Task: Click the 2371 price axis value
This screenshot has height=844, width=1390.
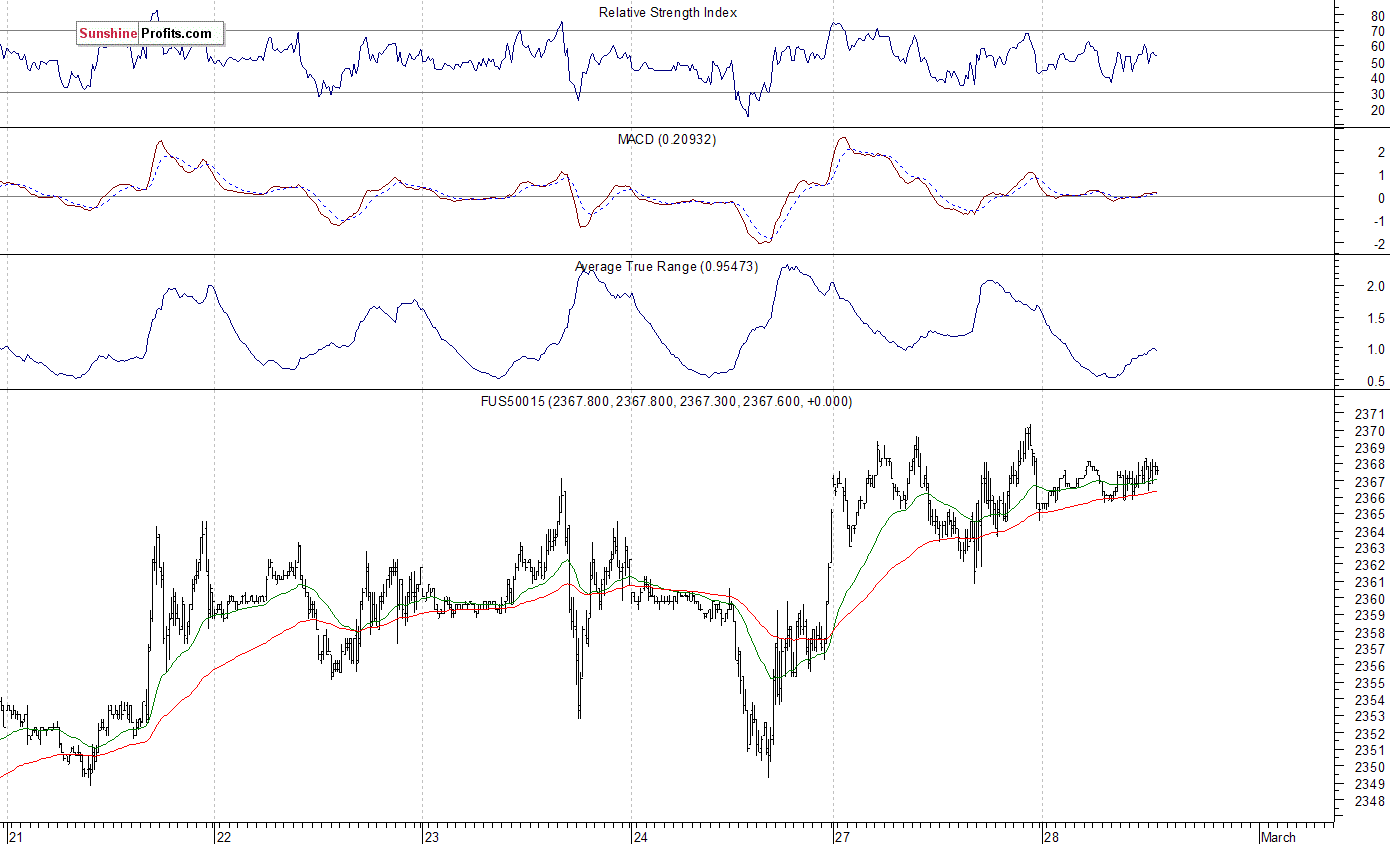Action: tap(1369, 414)
